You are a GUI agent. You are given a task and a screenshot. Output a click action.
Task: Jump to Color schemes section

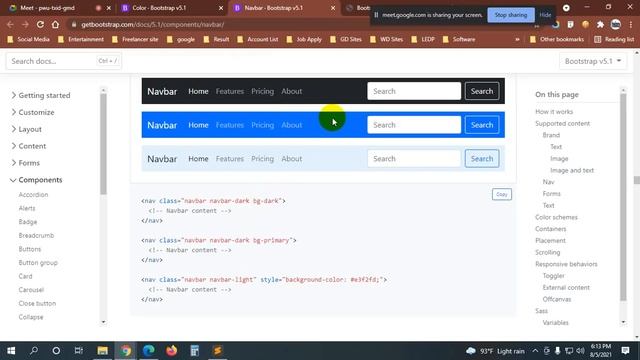point(556,217)
